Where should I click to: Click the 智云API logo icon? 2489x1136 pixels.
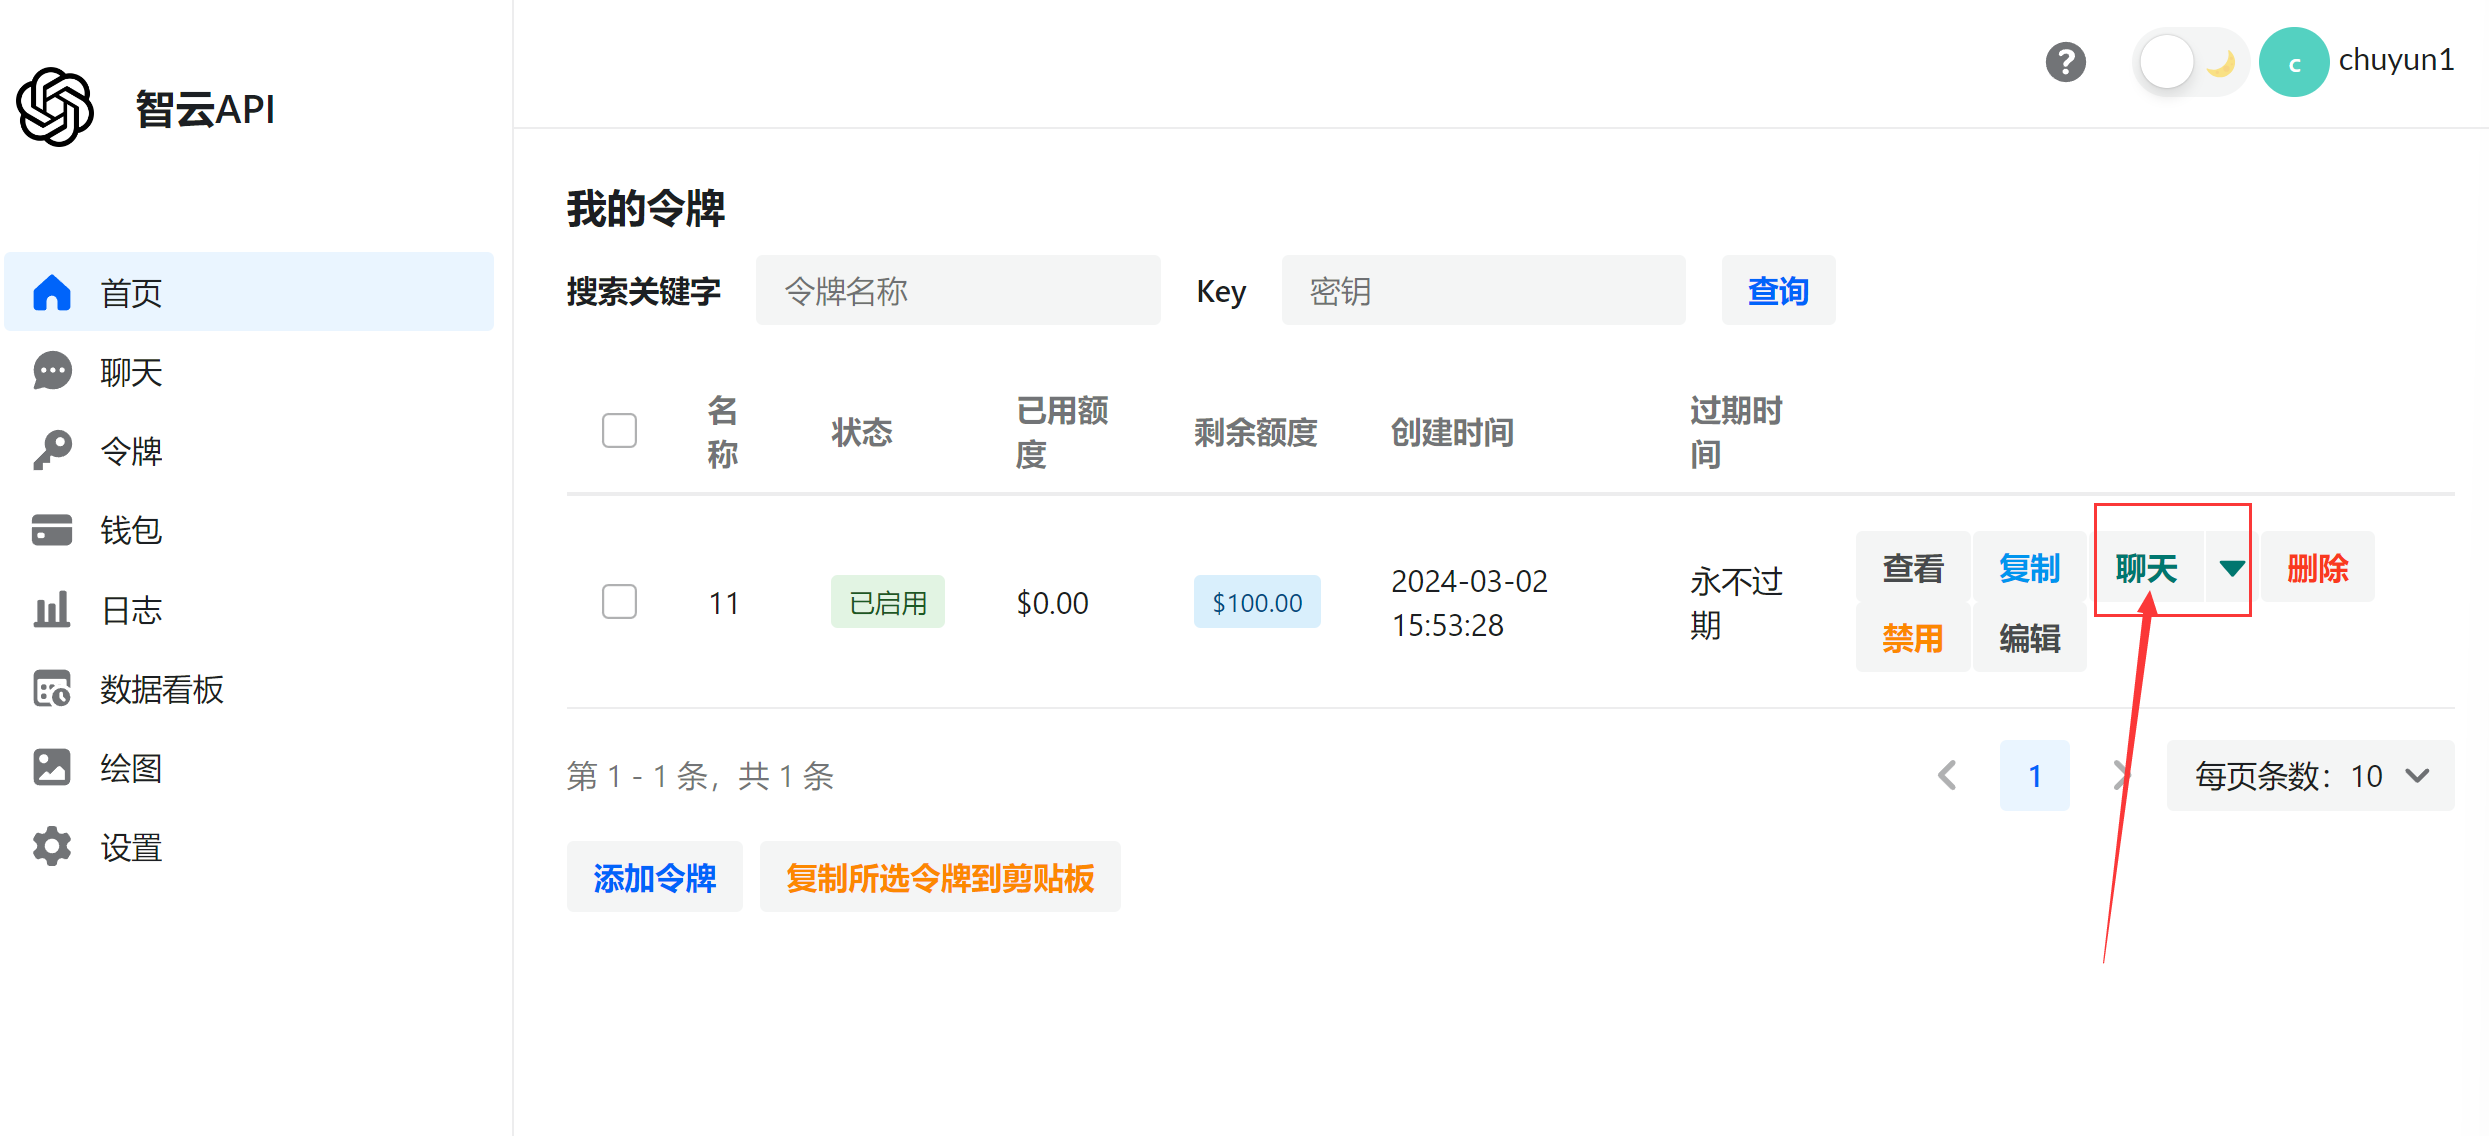pyautogui.click(x=55, y=107)
